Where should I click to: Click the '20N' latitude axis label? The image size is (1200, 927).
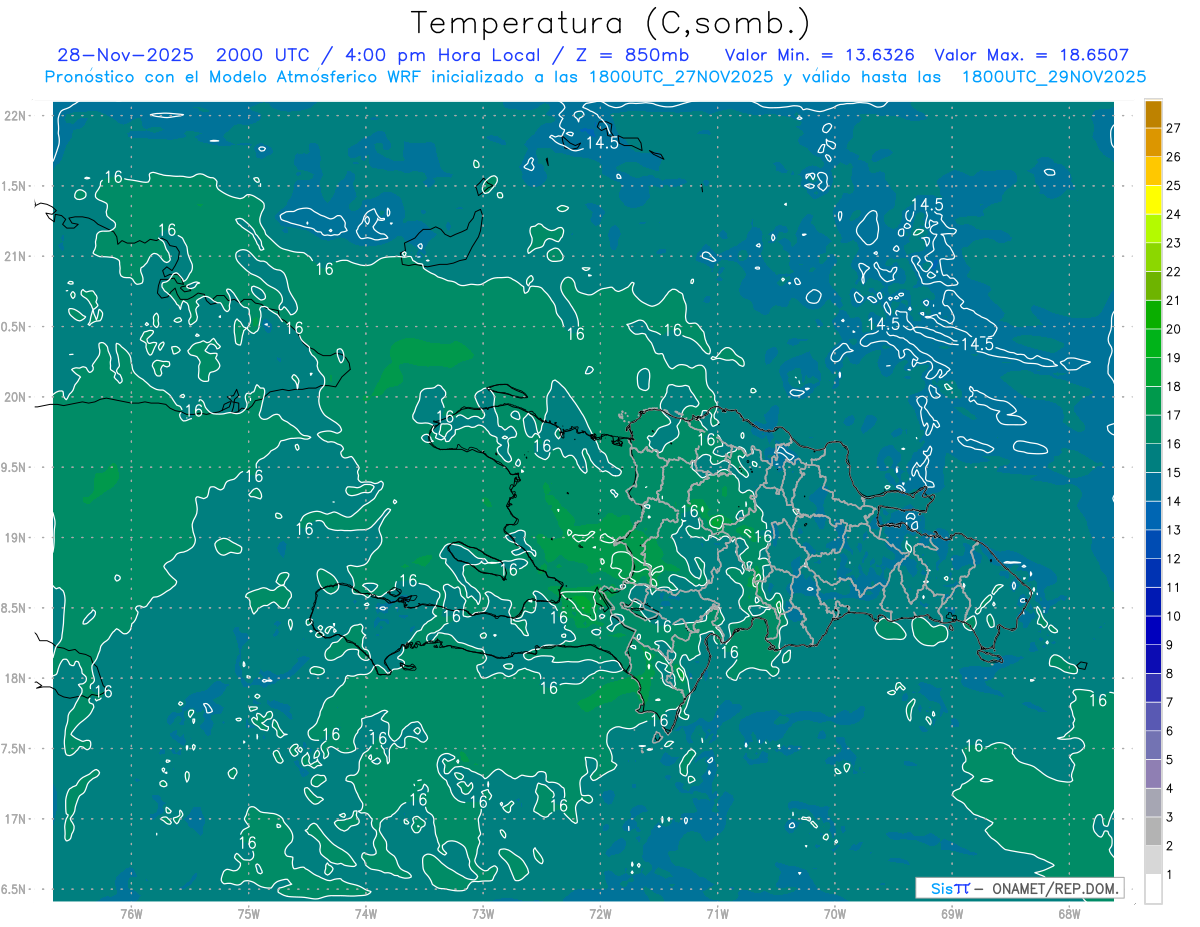(15, 397)
